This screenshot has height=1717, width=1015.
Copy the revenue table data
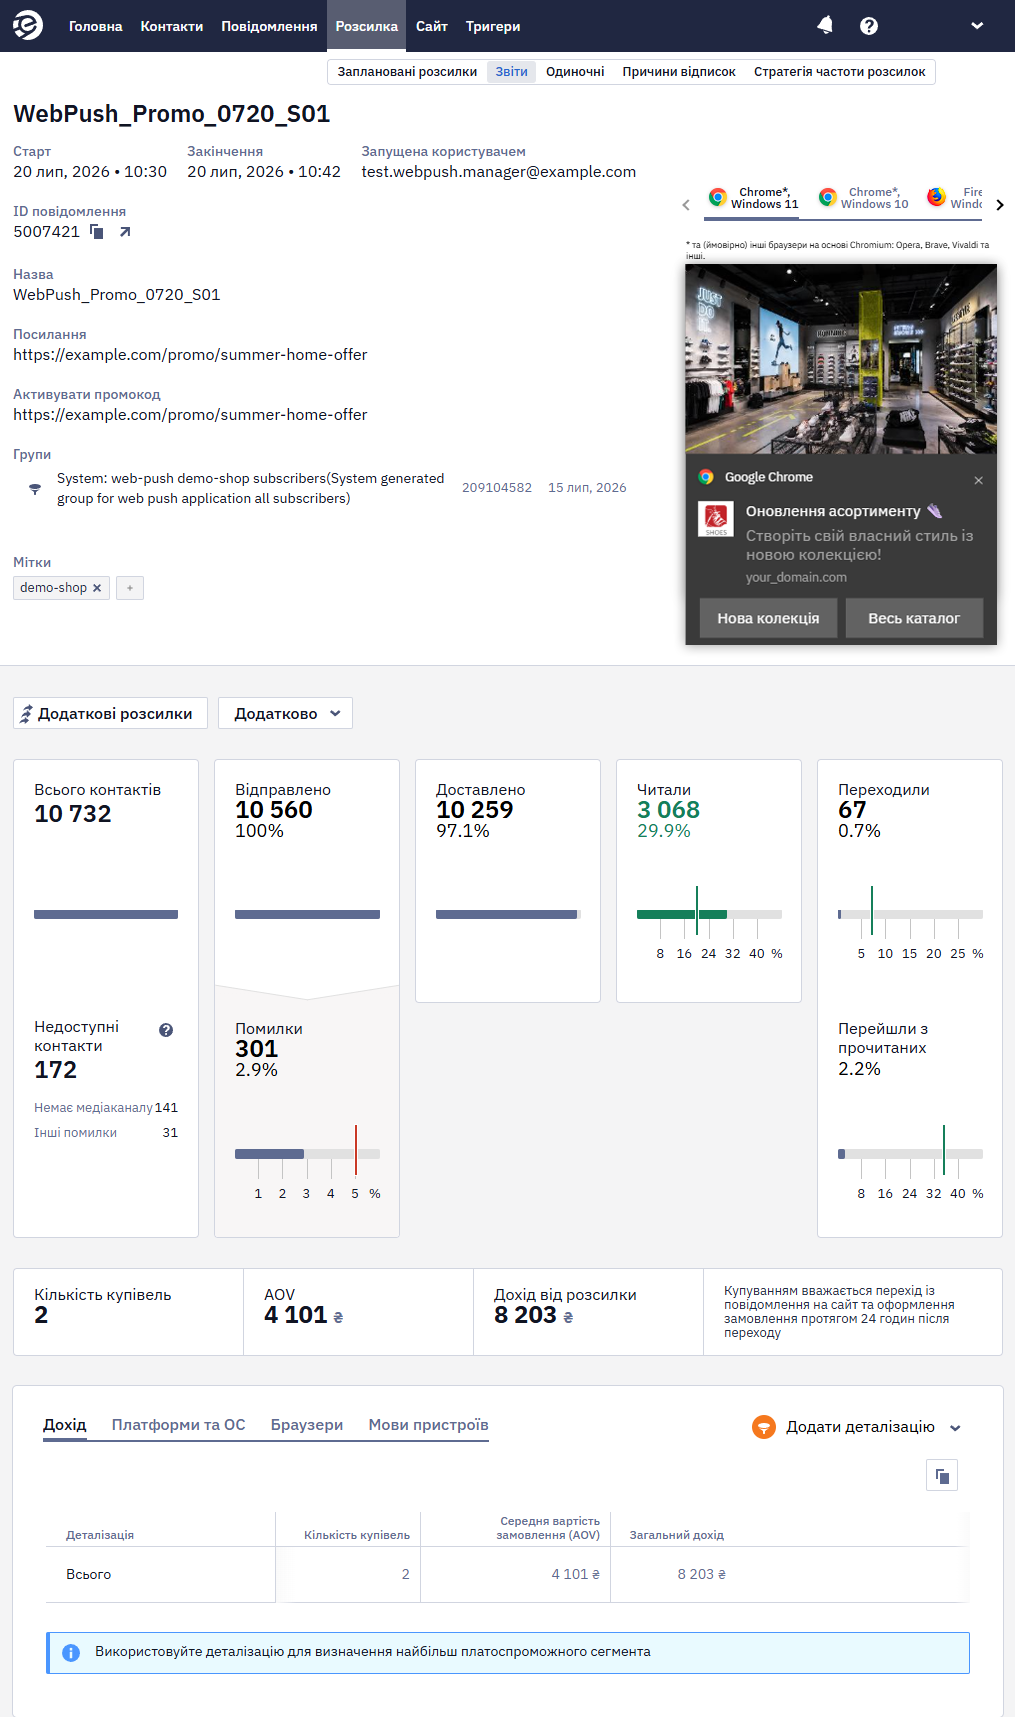pos(942,1475)
